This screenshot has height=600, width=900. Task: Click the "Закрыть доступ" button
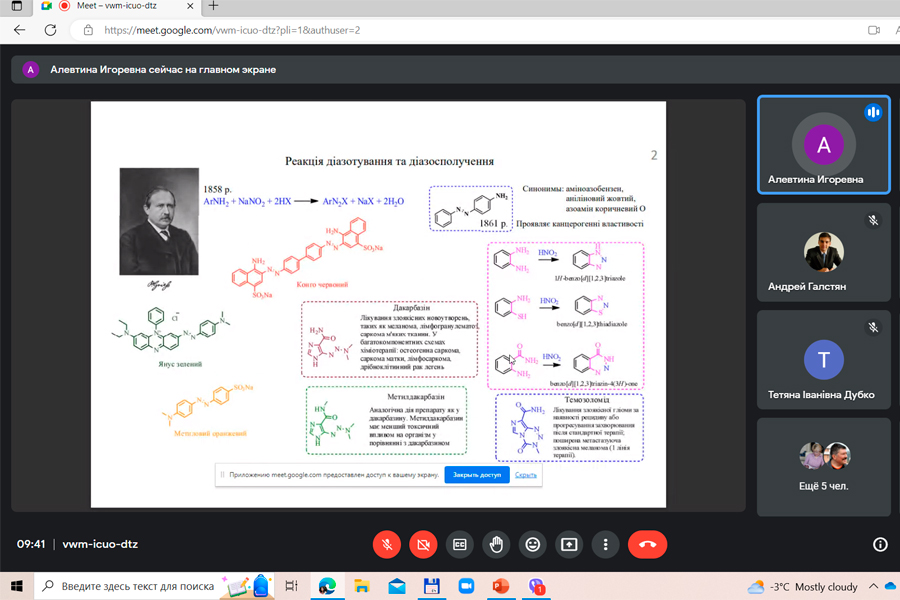477,475
